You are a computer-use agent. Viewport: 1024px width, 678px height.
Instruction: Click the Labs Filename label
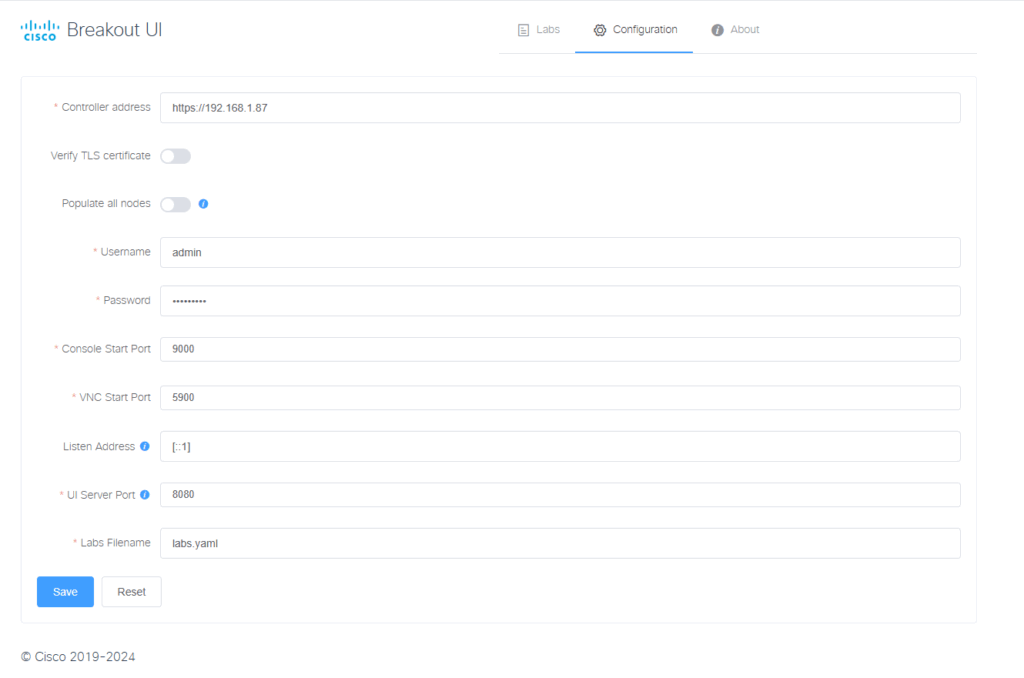point(115,542)
